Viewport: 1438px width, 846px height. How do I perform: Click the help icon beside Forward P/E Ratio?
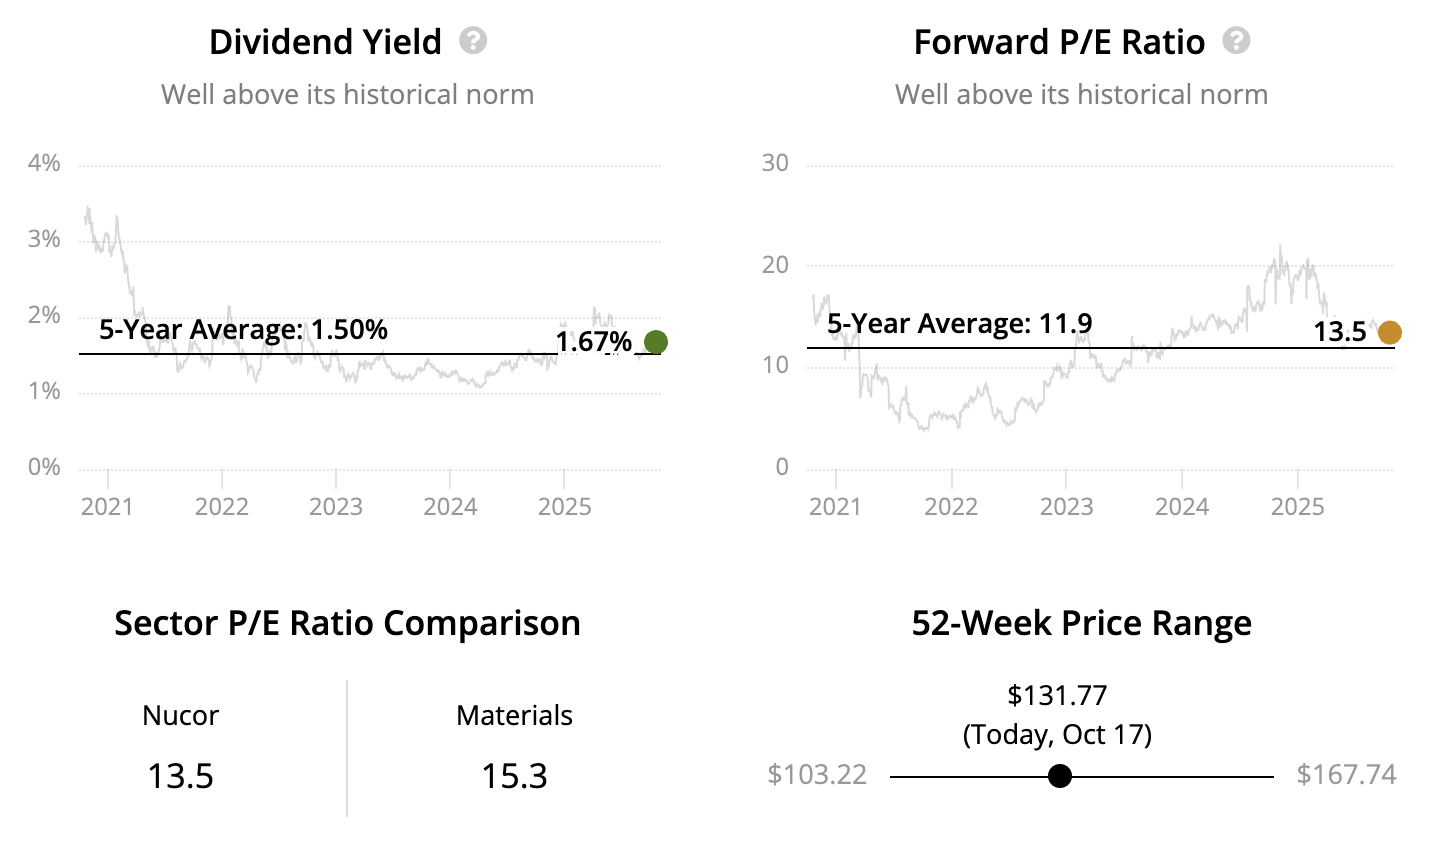coord(1237,41)
